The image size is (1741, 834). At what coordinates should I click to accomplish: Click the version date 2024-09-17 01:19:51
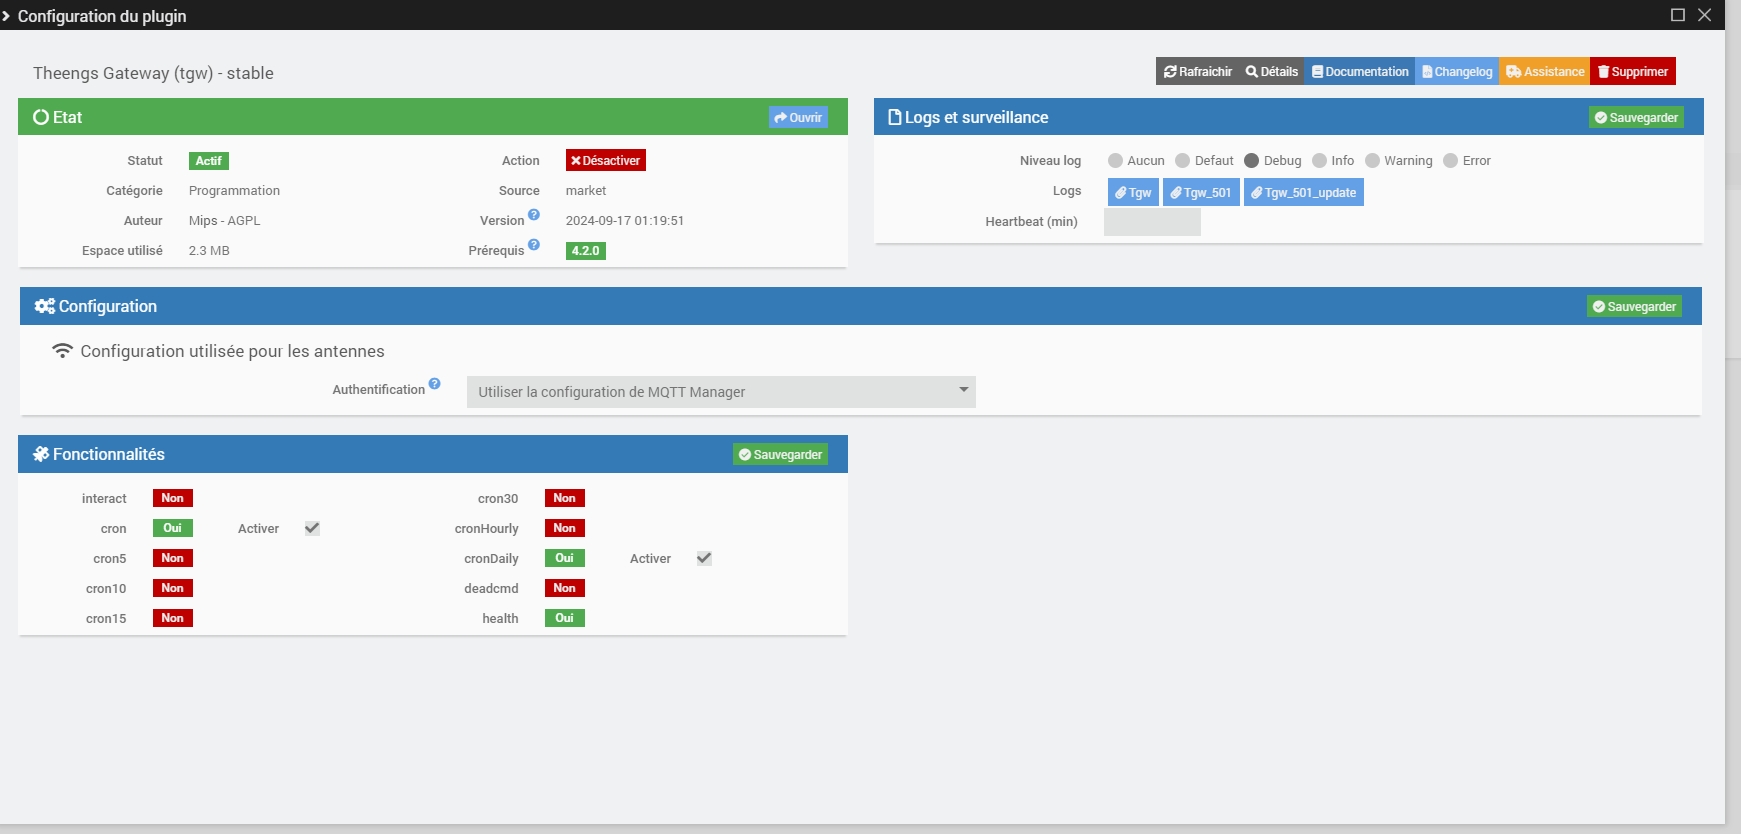(x=625, y=221)
